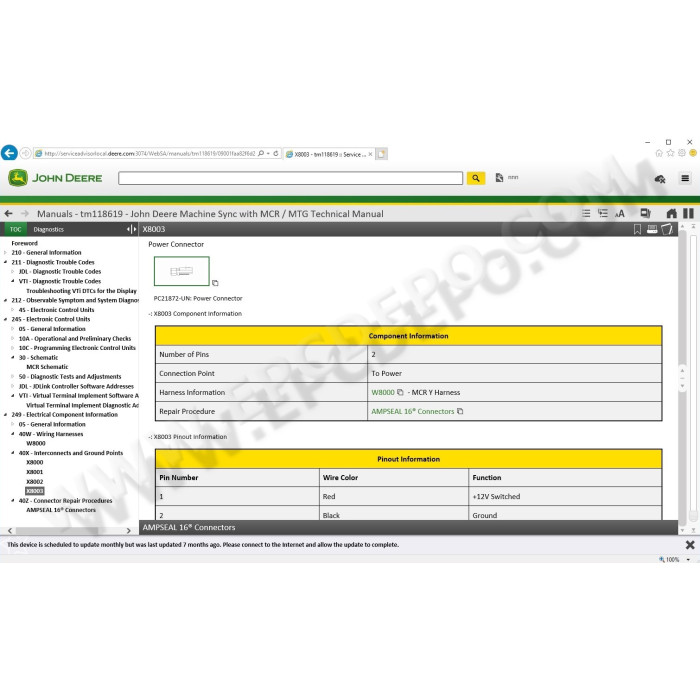
Task: Select X8001 in the TOC tree
Action: tap(35, 472)
